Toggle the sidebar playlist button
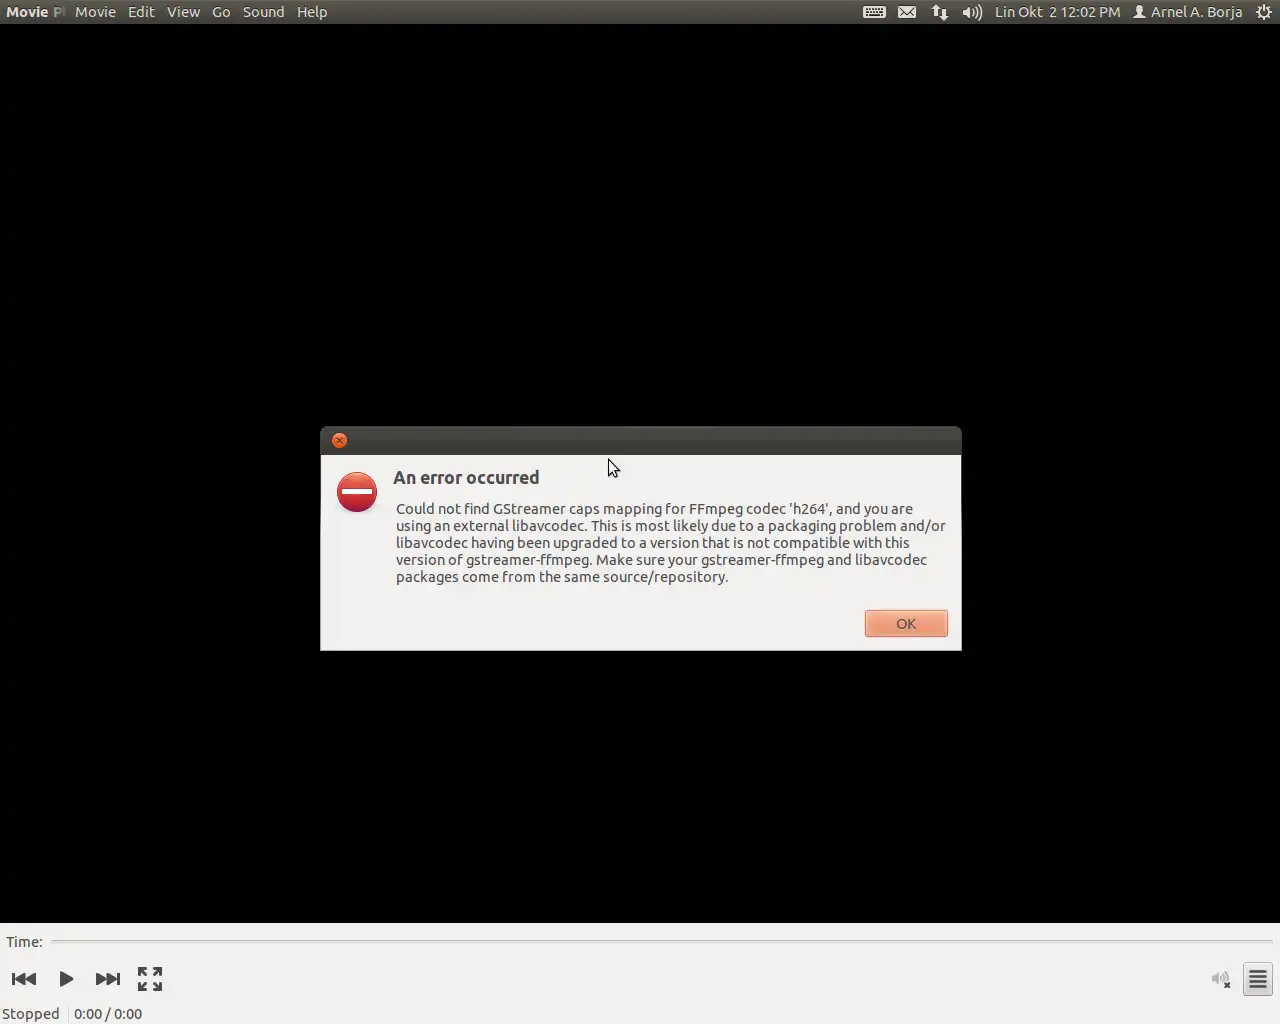The image size is (1280, 1024). pos(1258,979)
